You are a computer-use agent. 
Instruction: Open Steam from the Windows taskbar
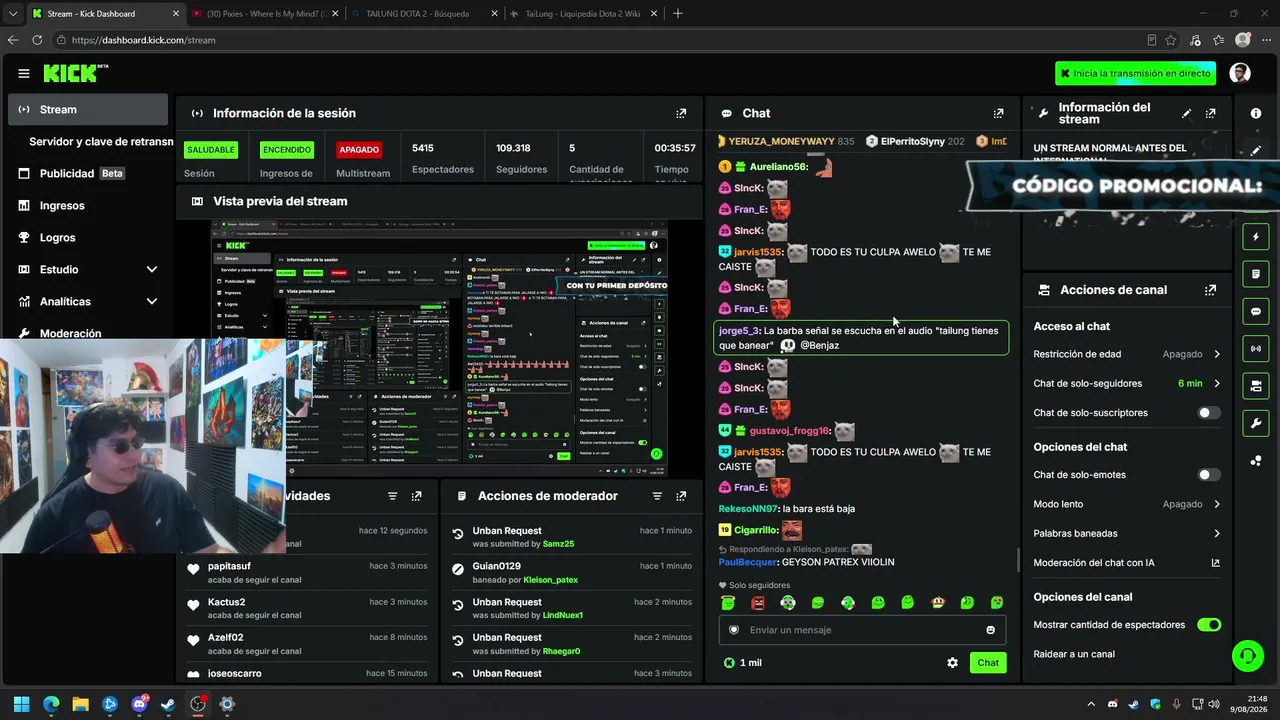coord(168,704)
